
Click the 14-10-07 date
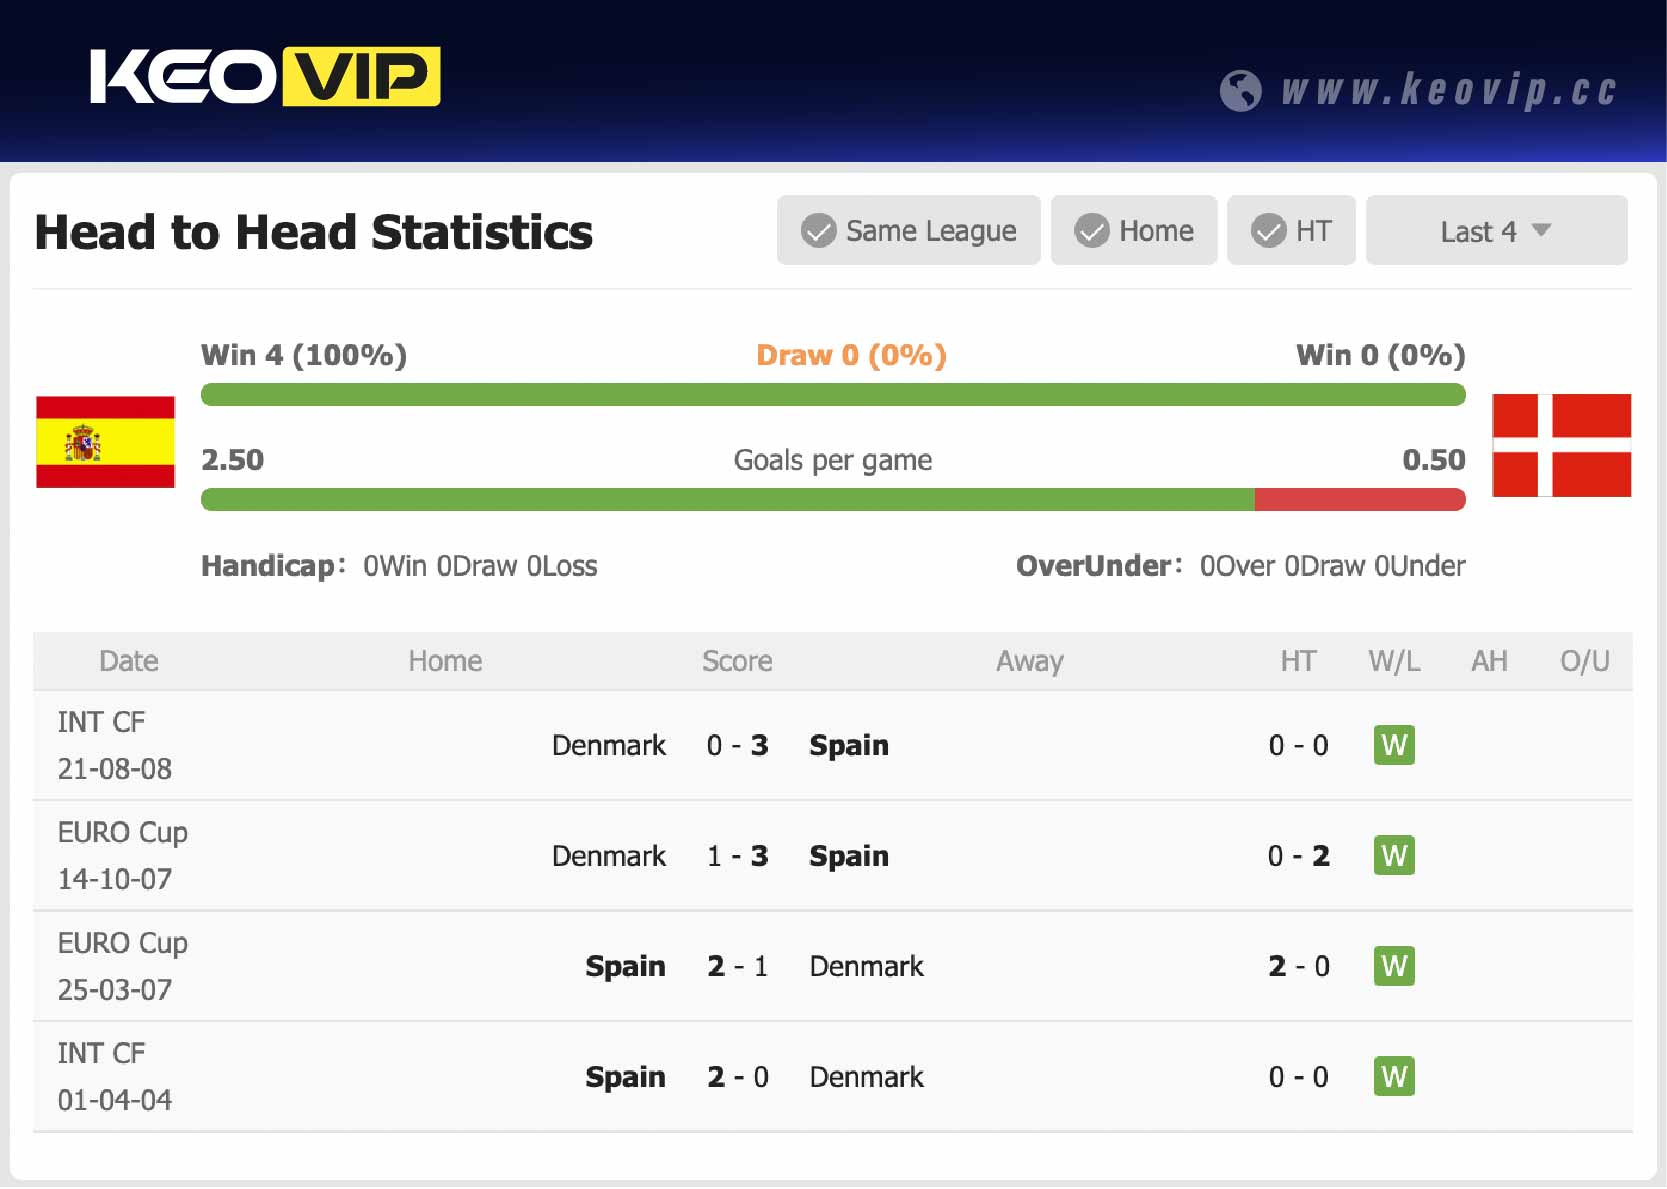coord(114,879)
